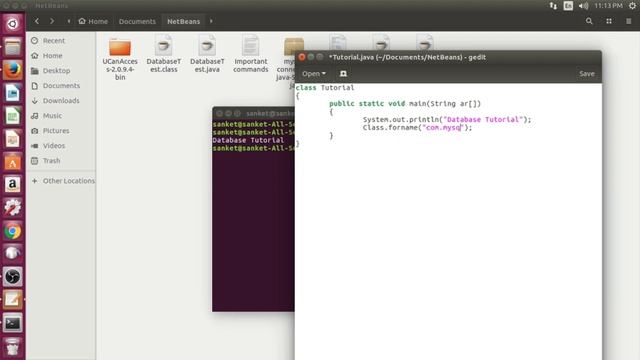Save the Tutorial.java file in gedit
Image resolution: width=640 pixels, height=360 pixels.
[x=587, y=74]
